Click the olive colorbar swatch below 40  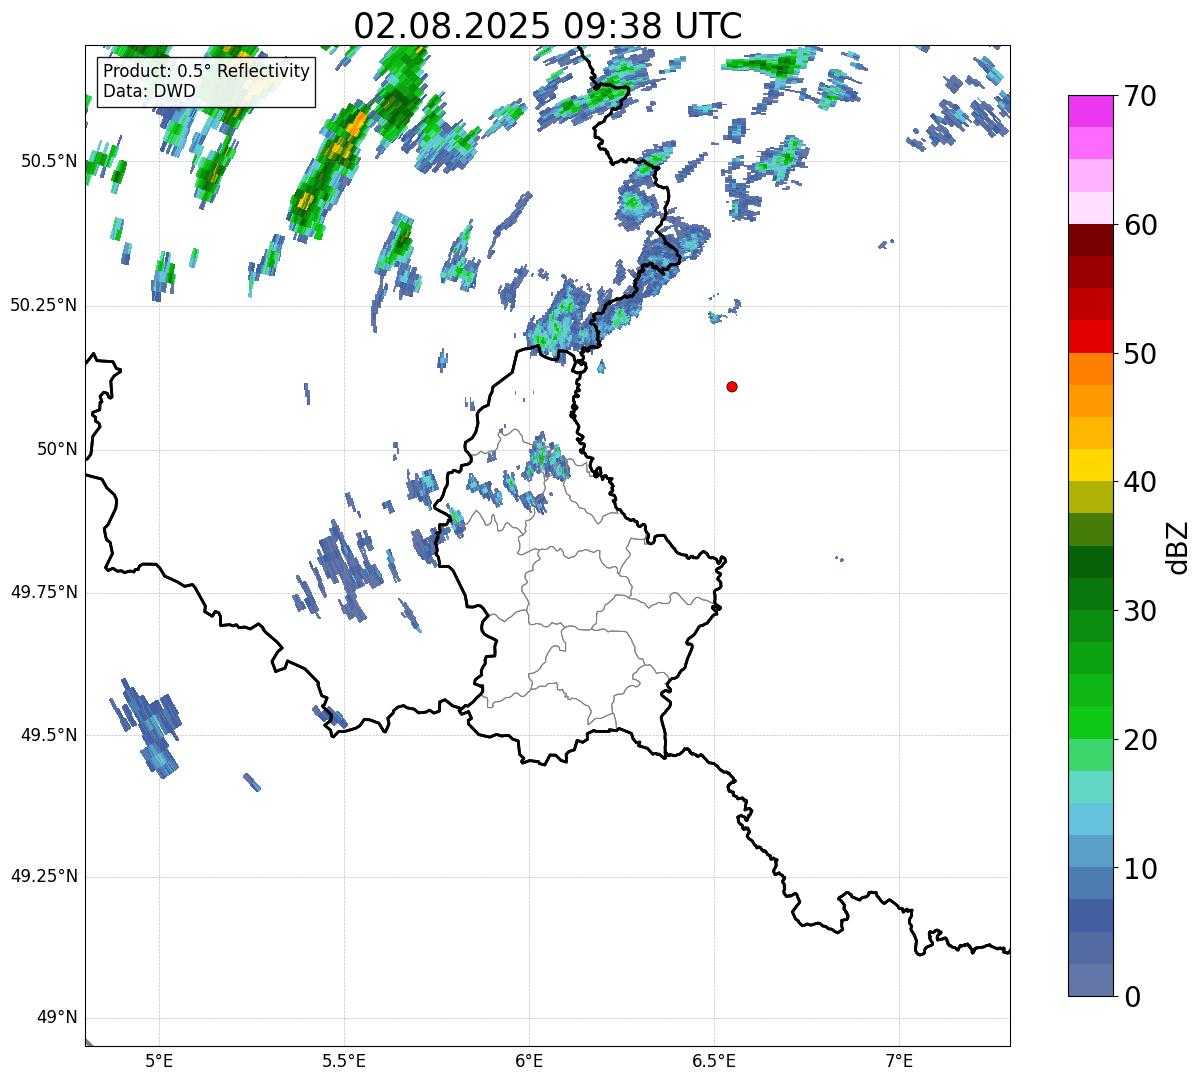1091,497
